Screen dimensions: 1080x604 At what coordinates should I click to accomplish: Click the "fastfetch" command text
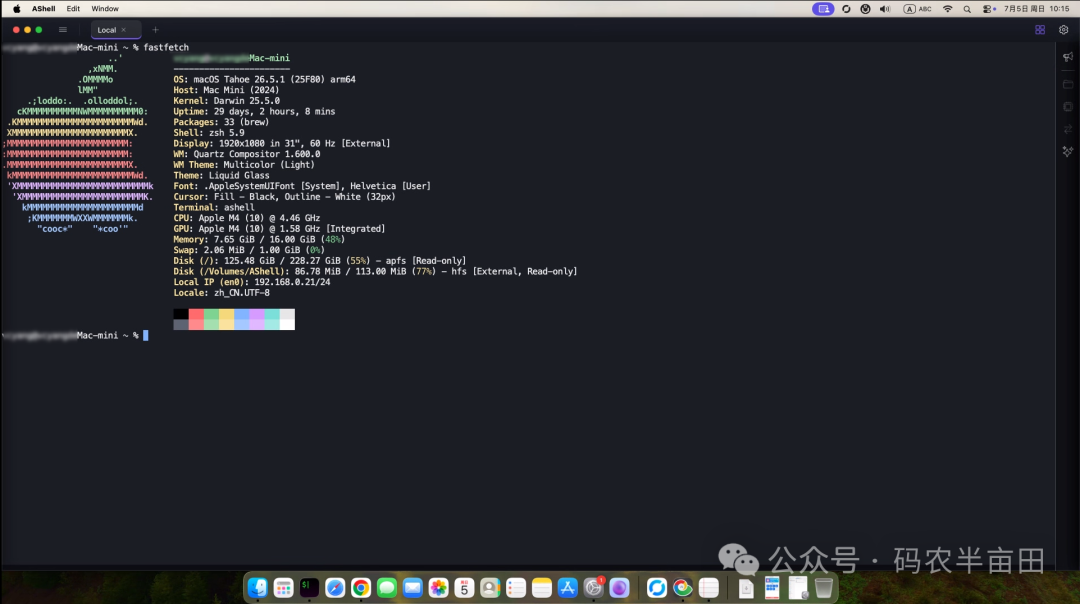tap(166, 48)
